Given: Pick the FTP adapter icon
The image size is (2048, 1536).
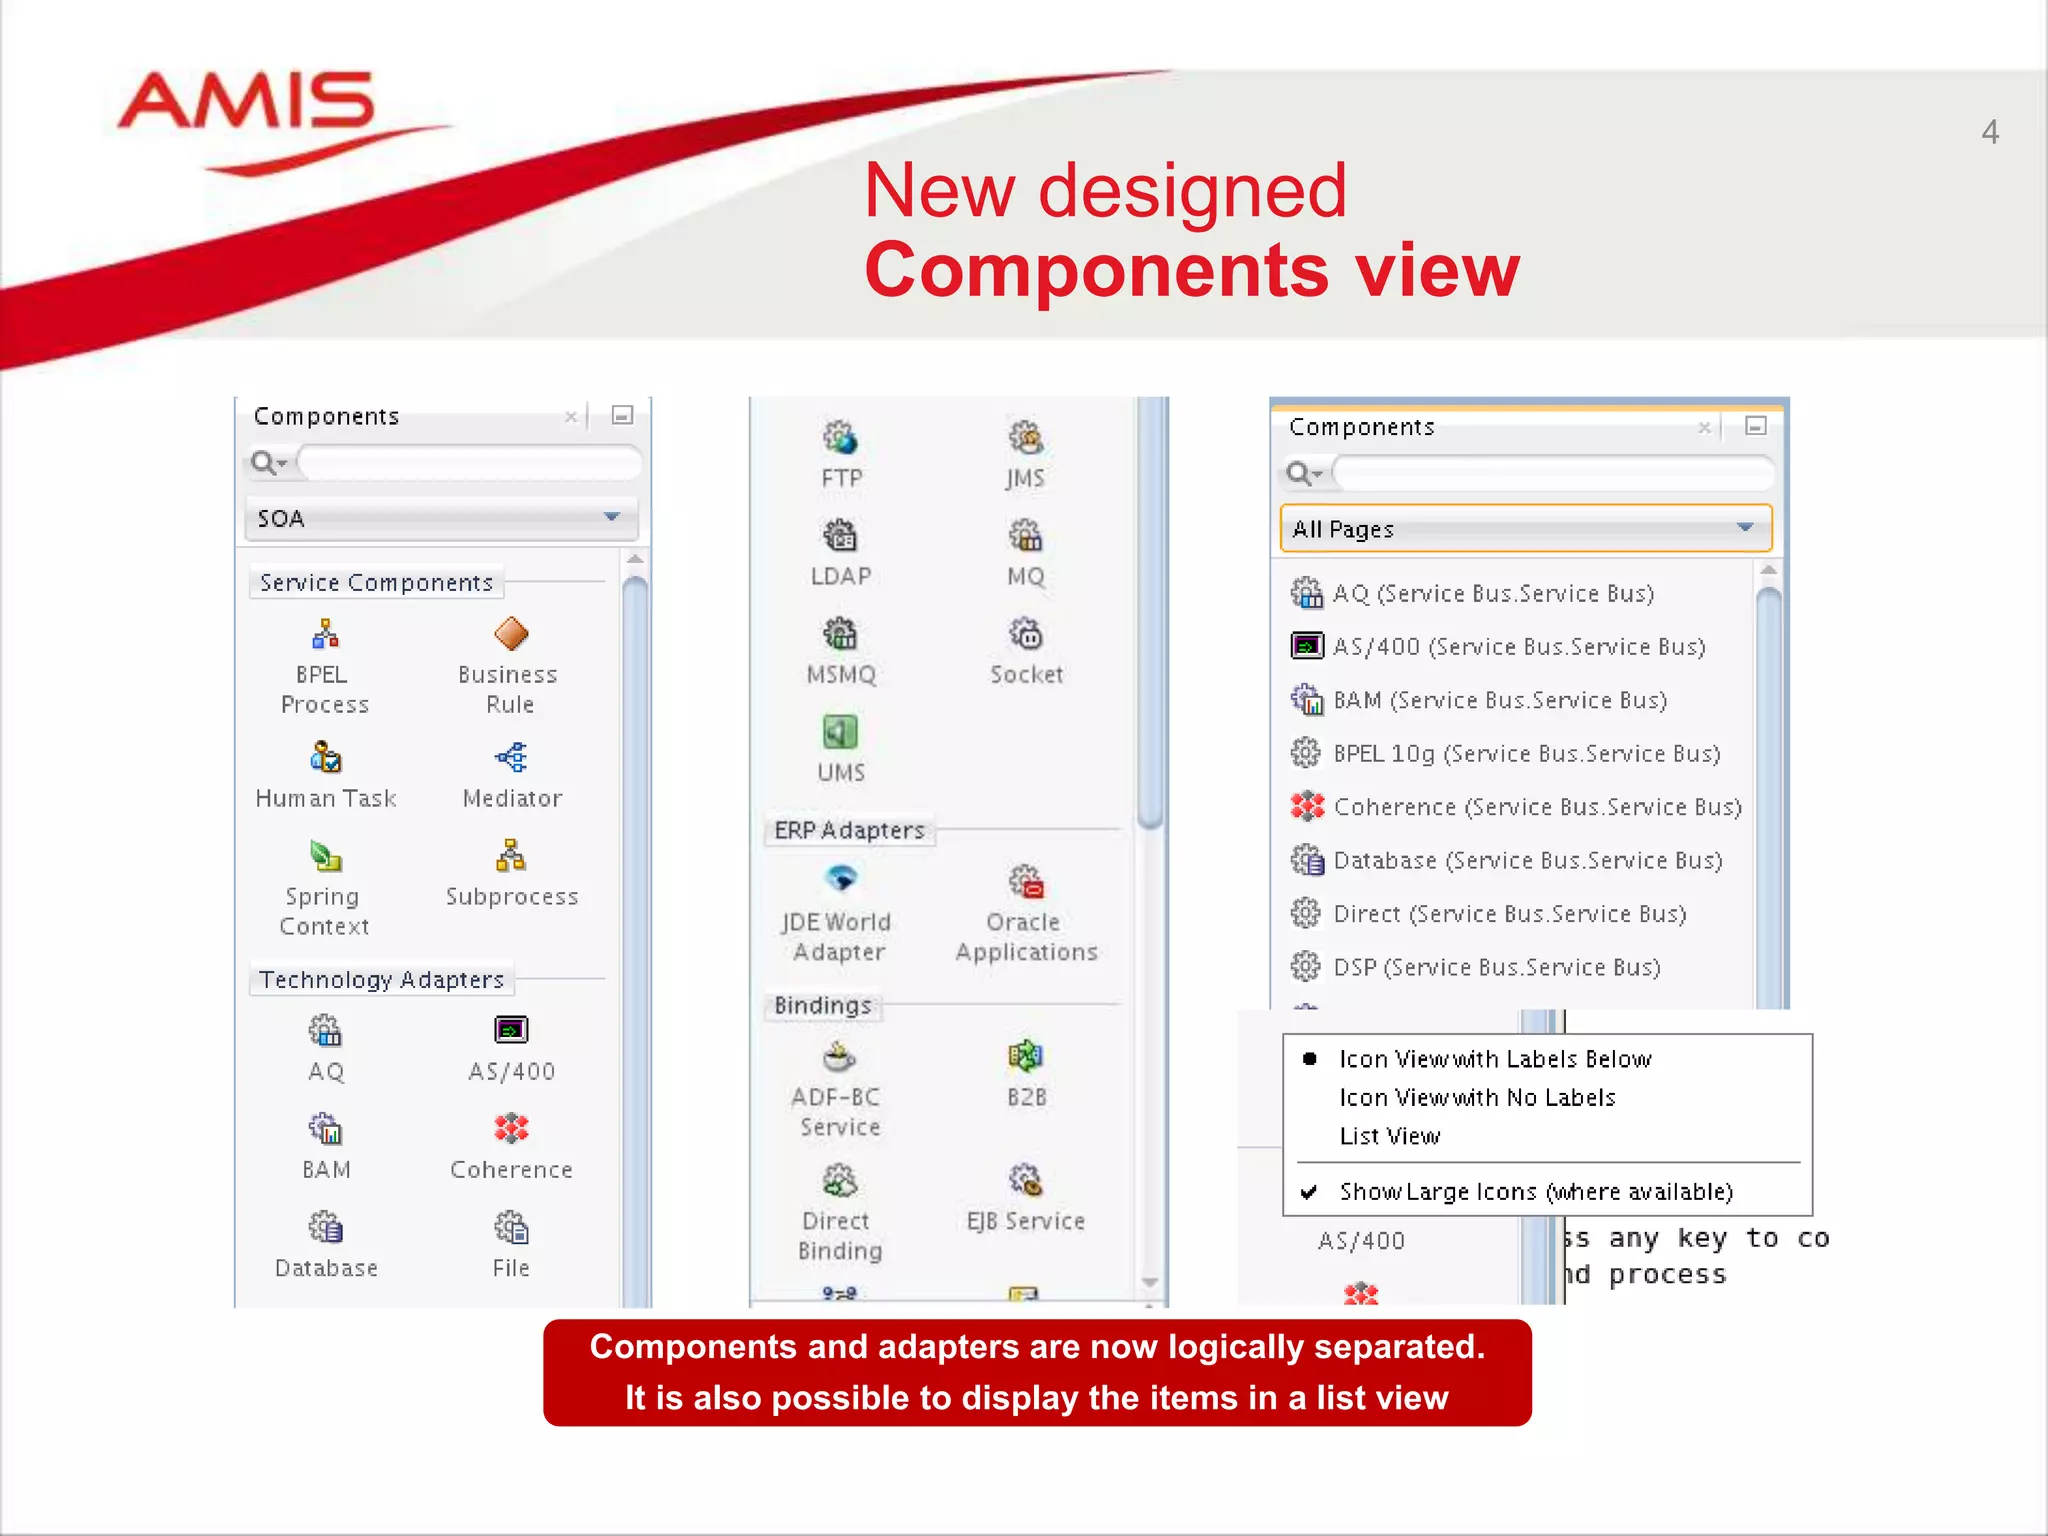Looking at the screenshot, I should [840, 437].
